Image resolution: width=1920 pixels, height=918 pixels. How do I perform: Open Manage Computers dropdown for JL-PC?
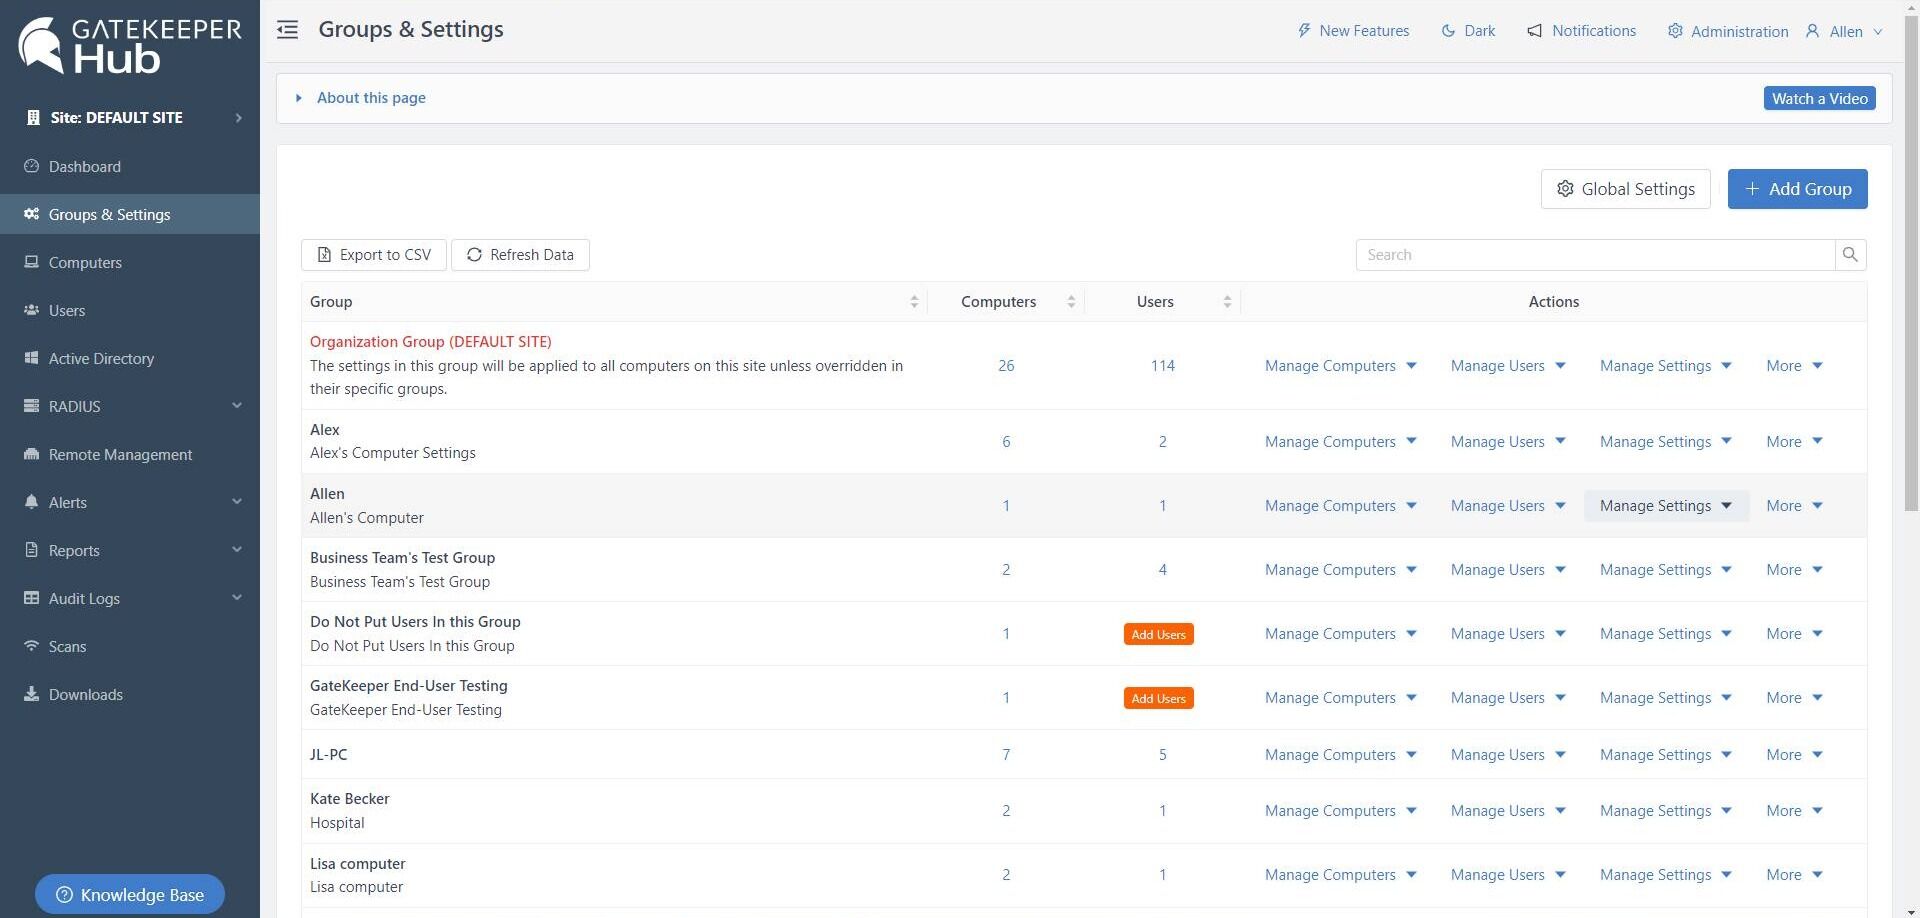click(1340, 755)
